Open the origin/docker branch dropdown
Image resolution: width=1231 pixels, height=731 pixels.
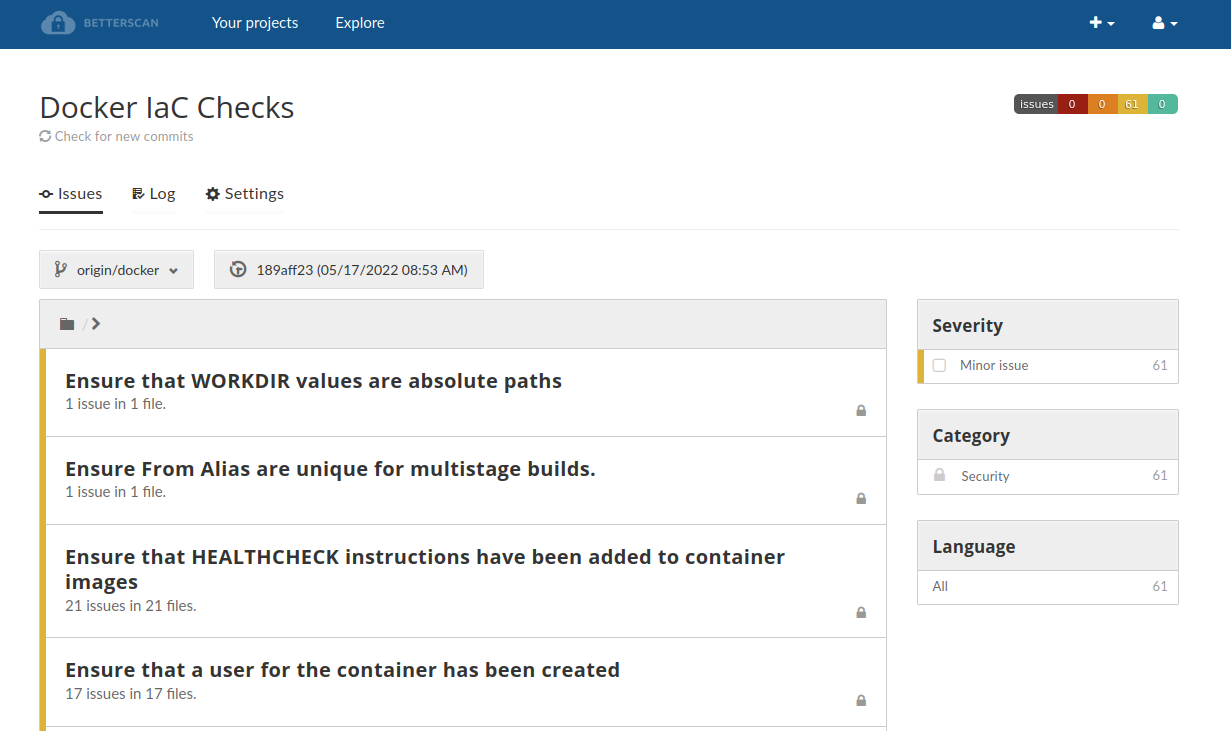click(116, 270)
